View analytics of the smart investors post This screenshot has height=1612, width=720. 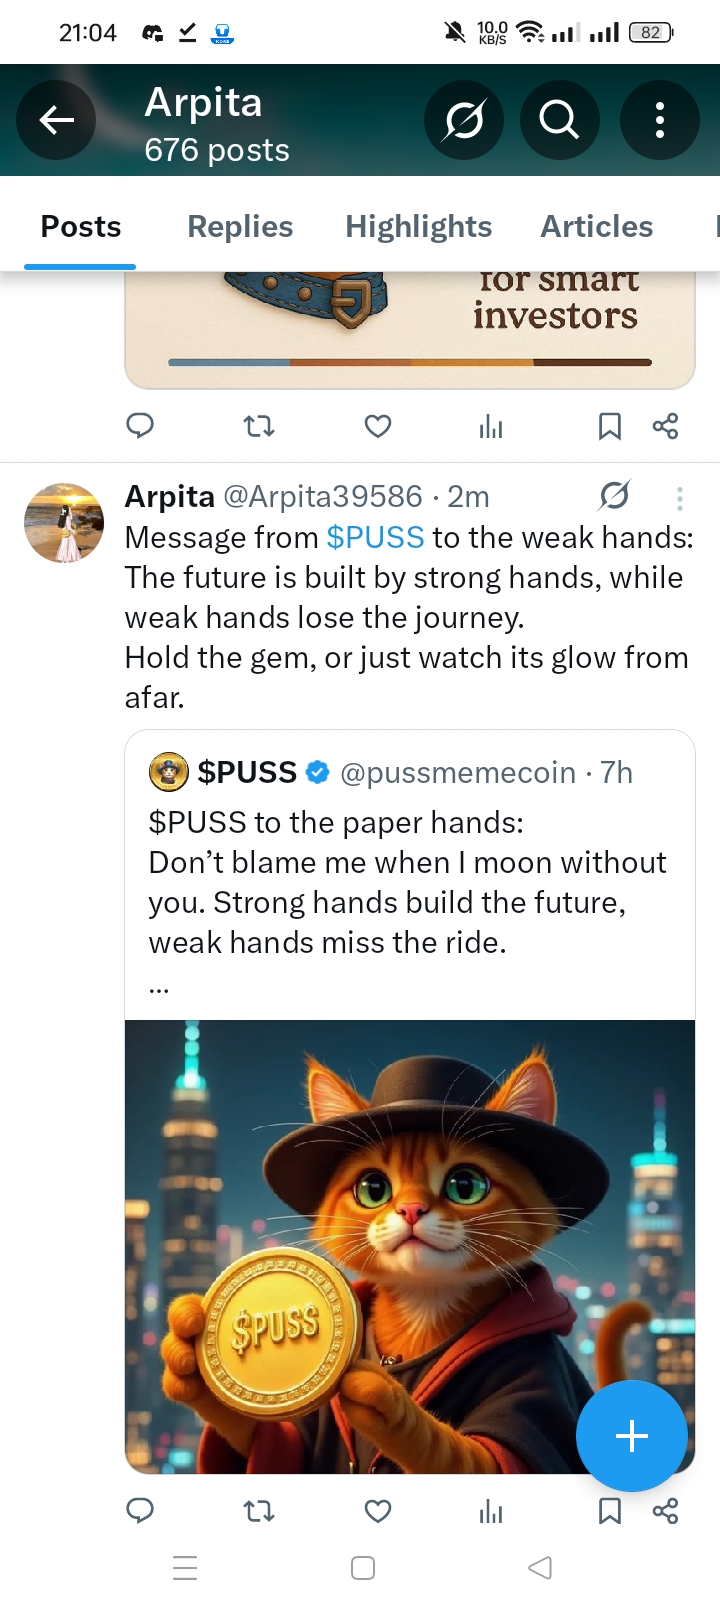(x=490, y=427)
